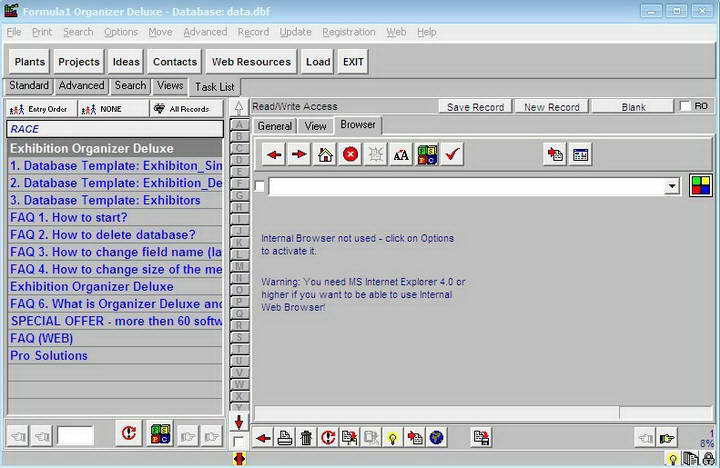This screenshot has width=720, height=468.
Task: Click the Web Resources button
Action: pos(251,62)
